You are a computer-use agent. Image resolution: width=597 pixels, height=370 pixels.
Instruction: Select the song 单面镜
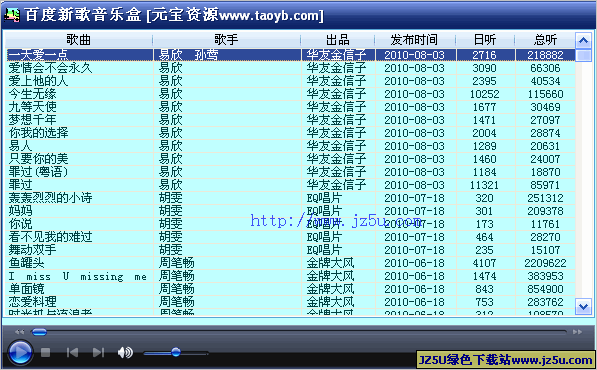26,289
